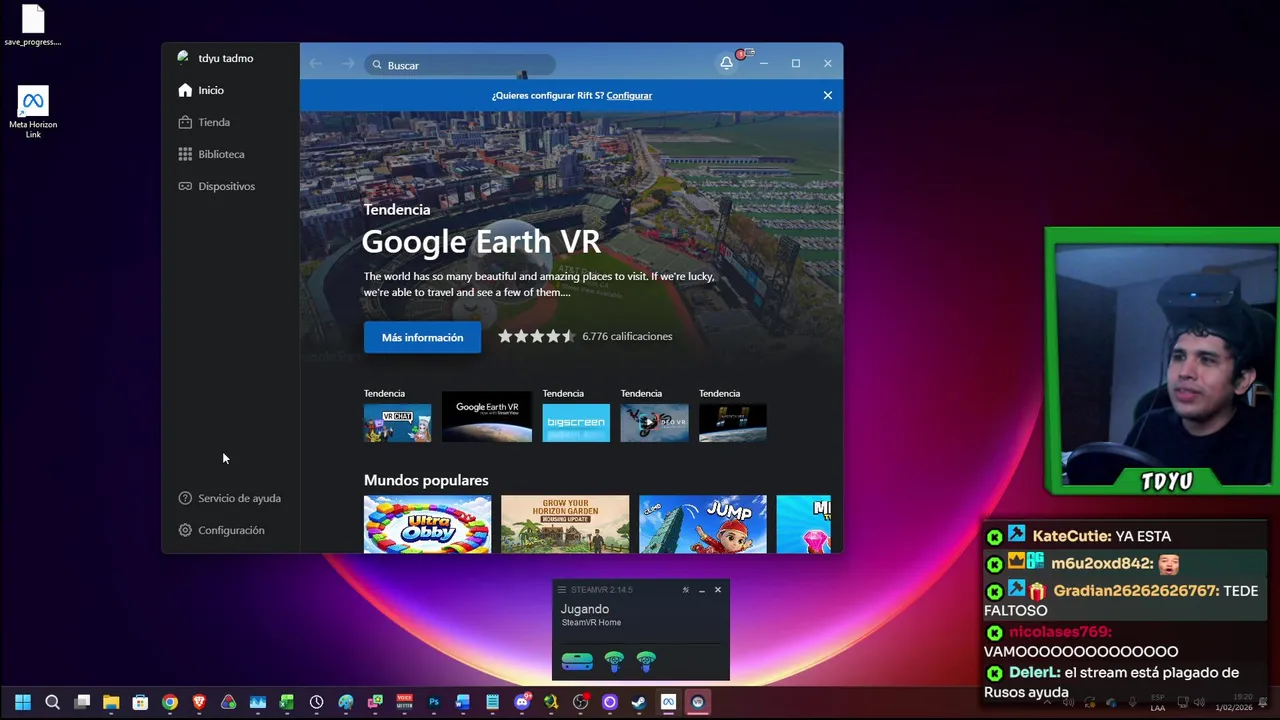
Task: Open Notepad from the taskbar
Action: [492, 702]
